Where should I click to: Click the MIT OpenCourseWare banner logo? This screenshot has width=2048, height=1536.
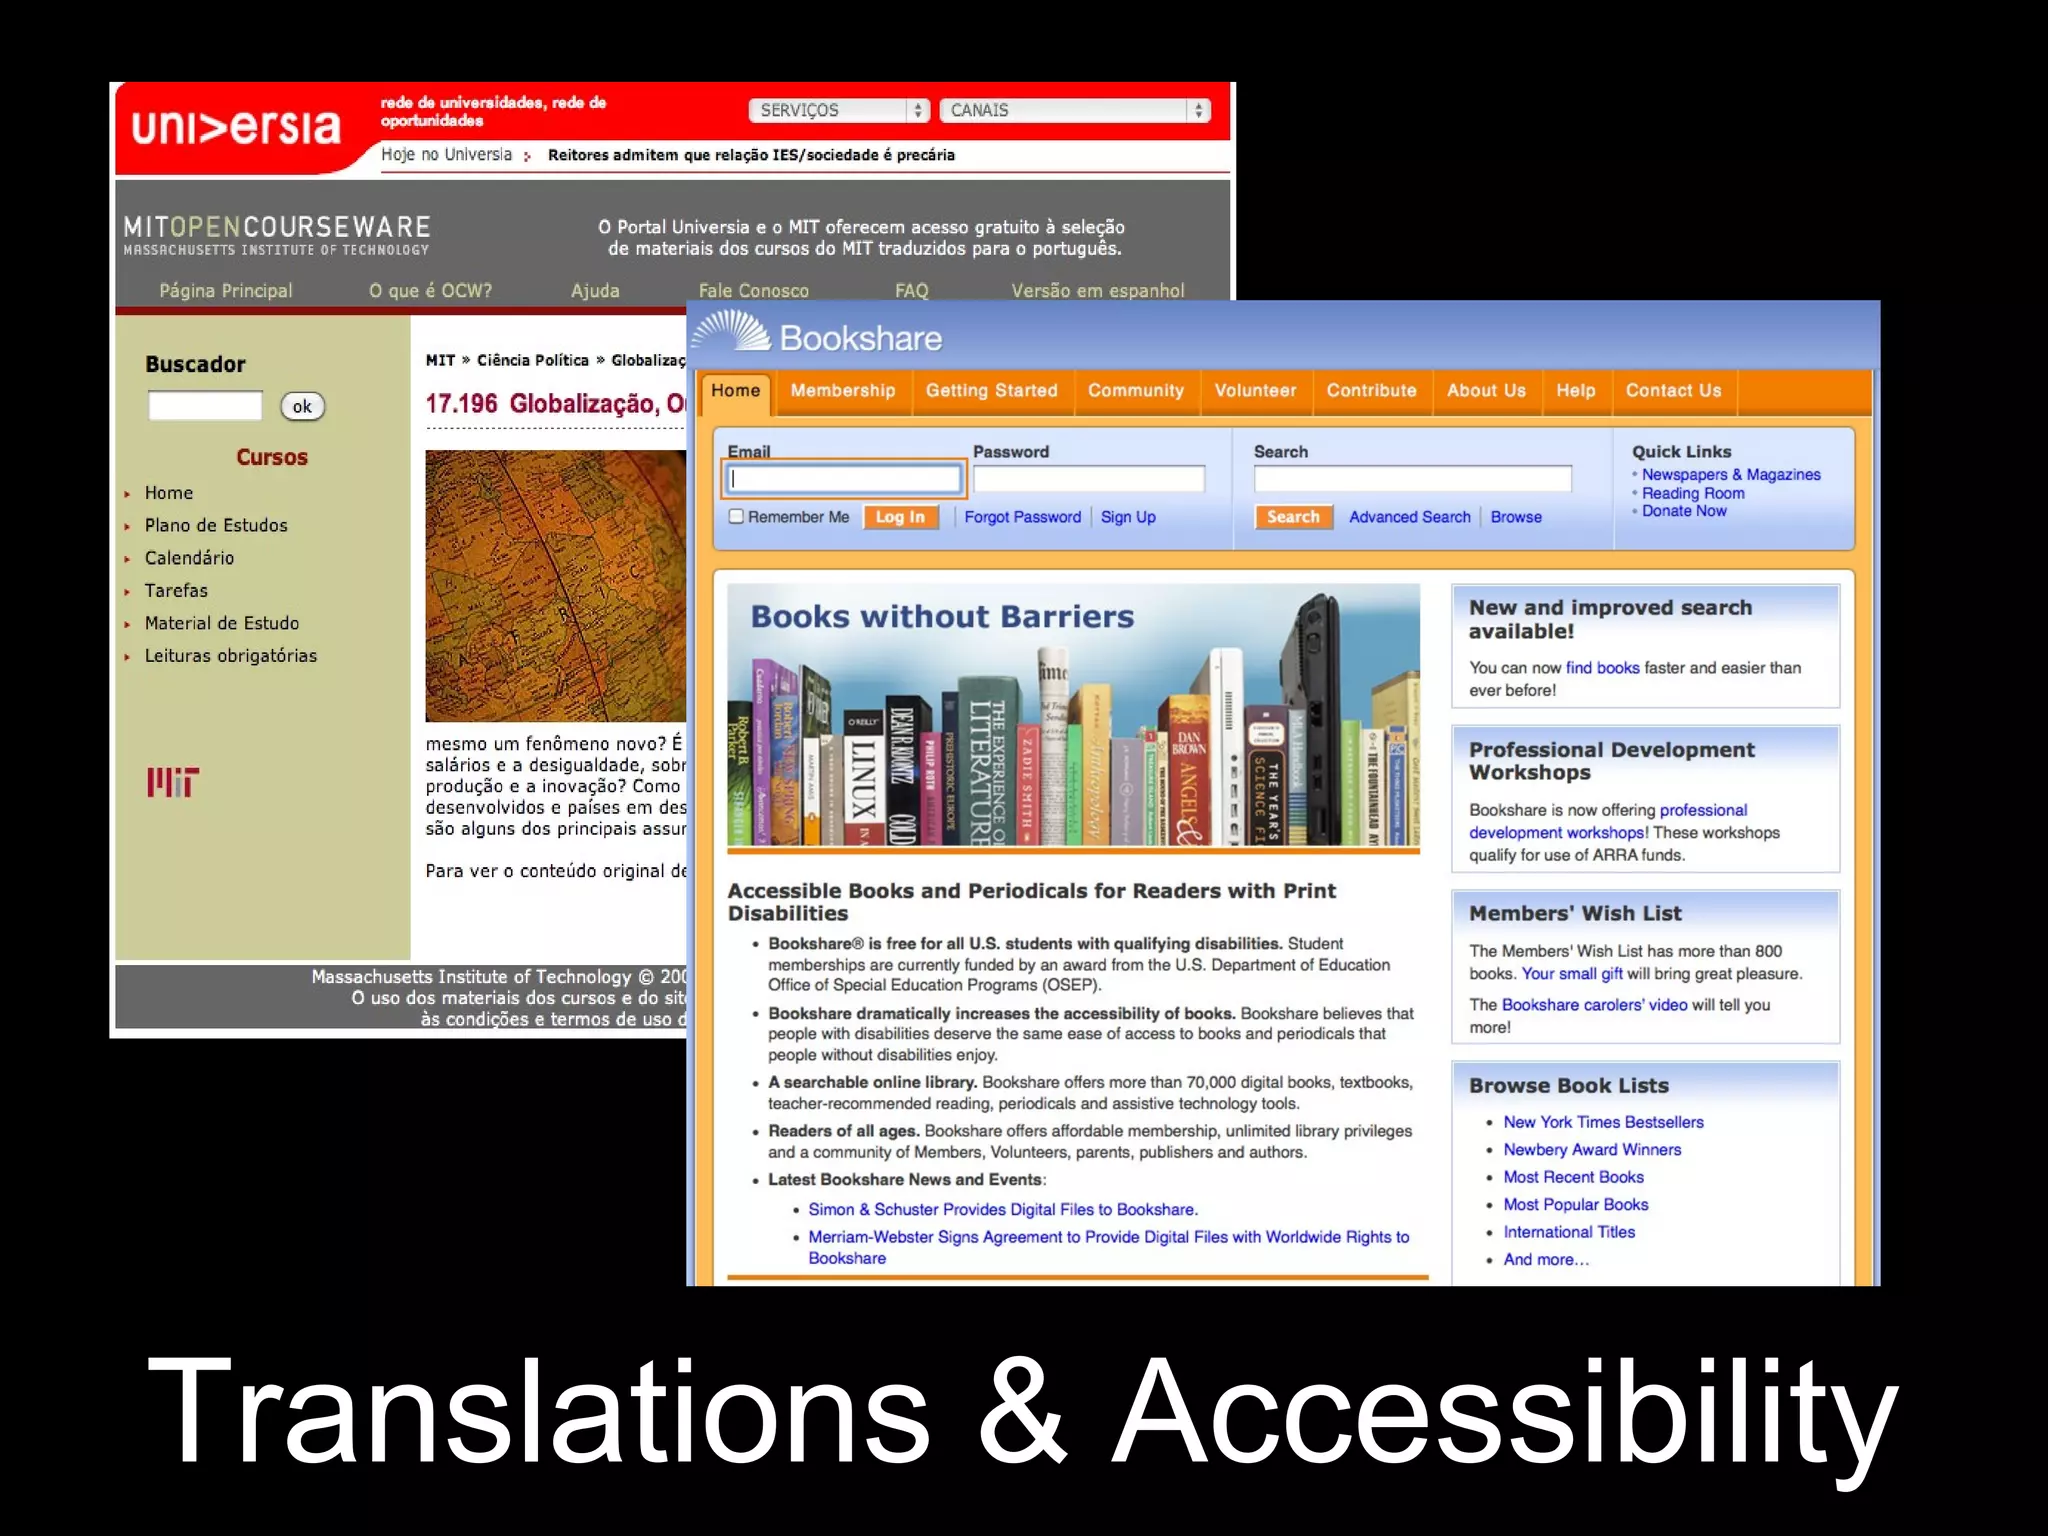[277, 235]
